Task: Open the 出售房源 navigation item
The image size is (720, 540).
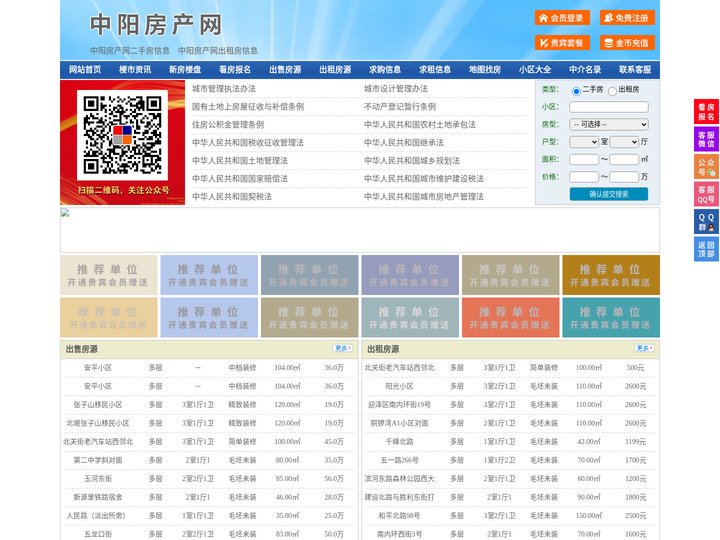Action: click(x=285, y=70)
